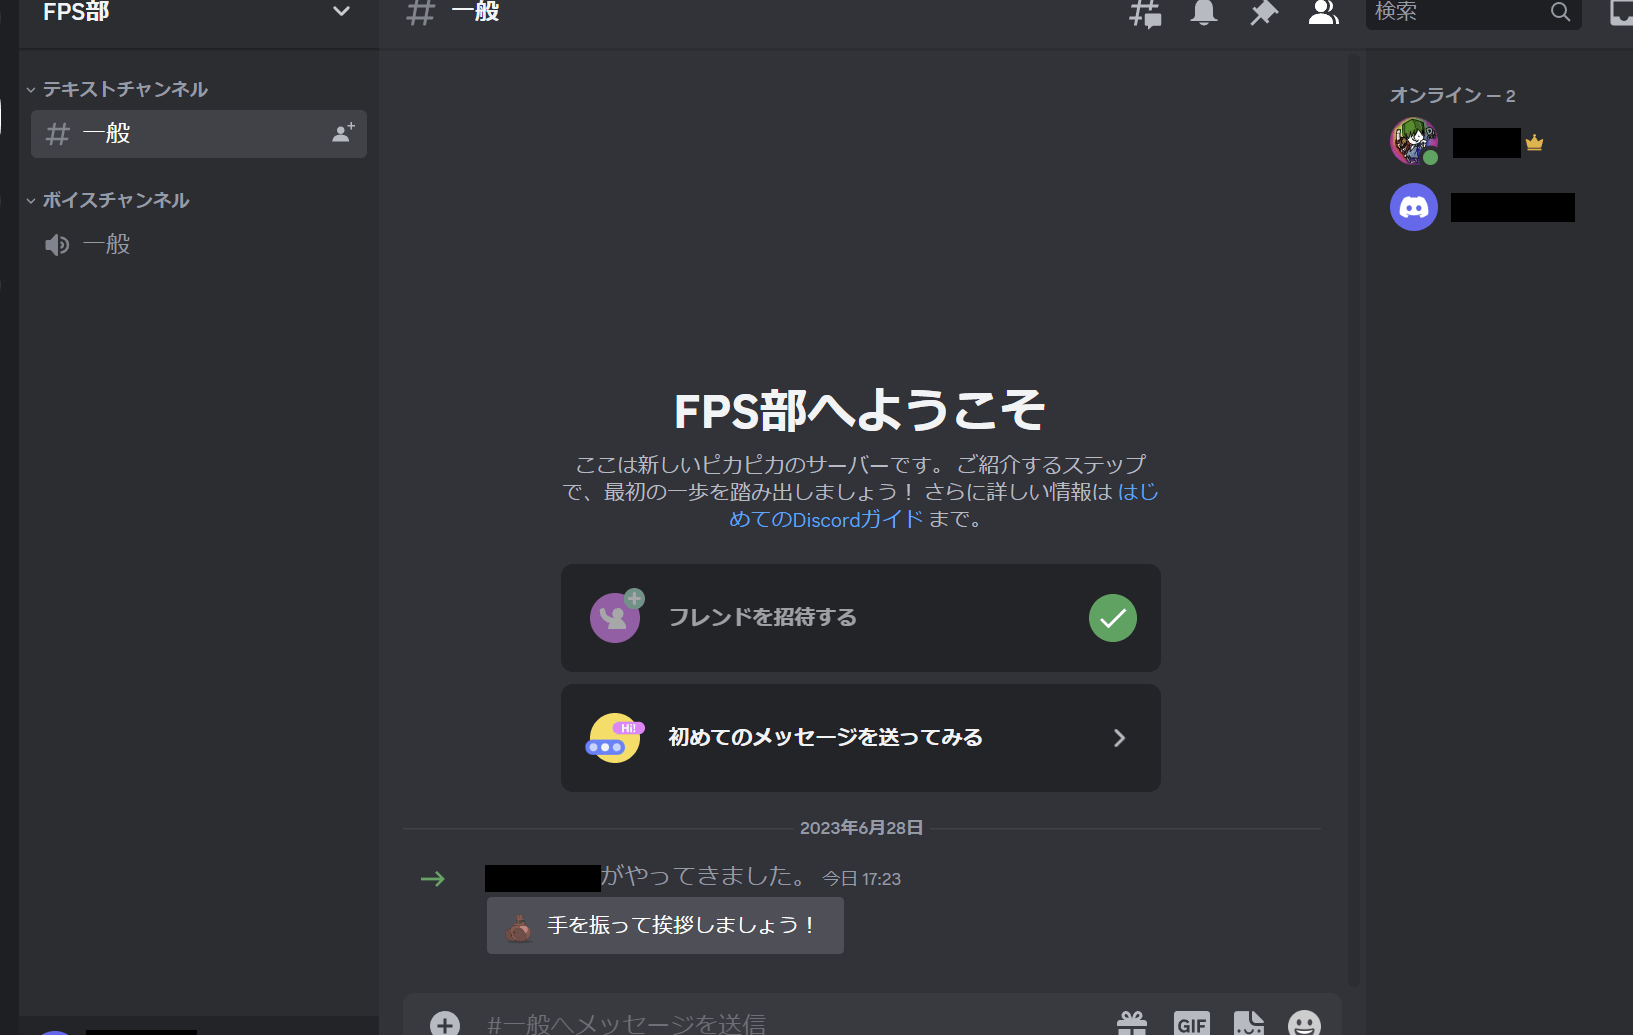
Task: Click the server owner's avatar with crown
Action: pyautogui.click(x=1414, y=141)
